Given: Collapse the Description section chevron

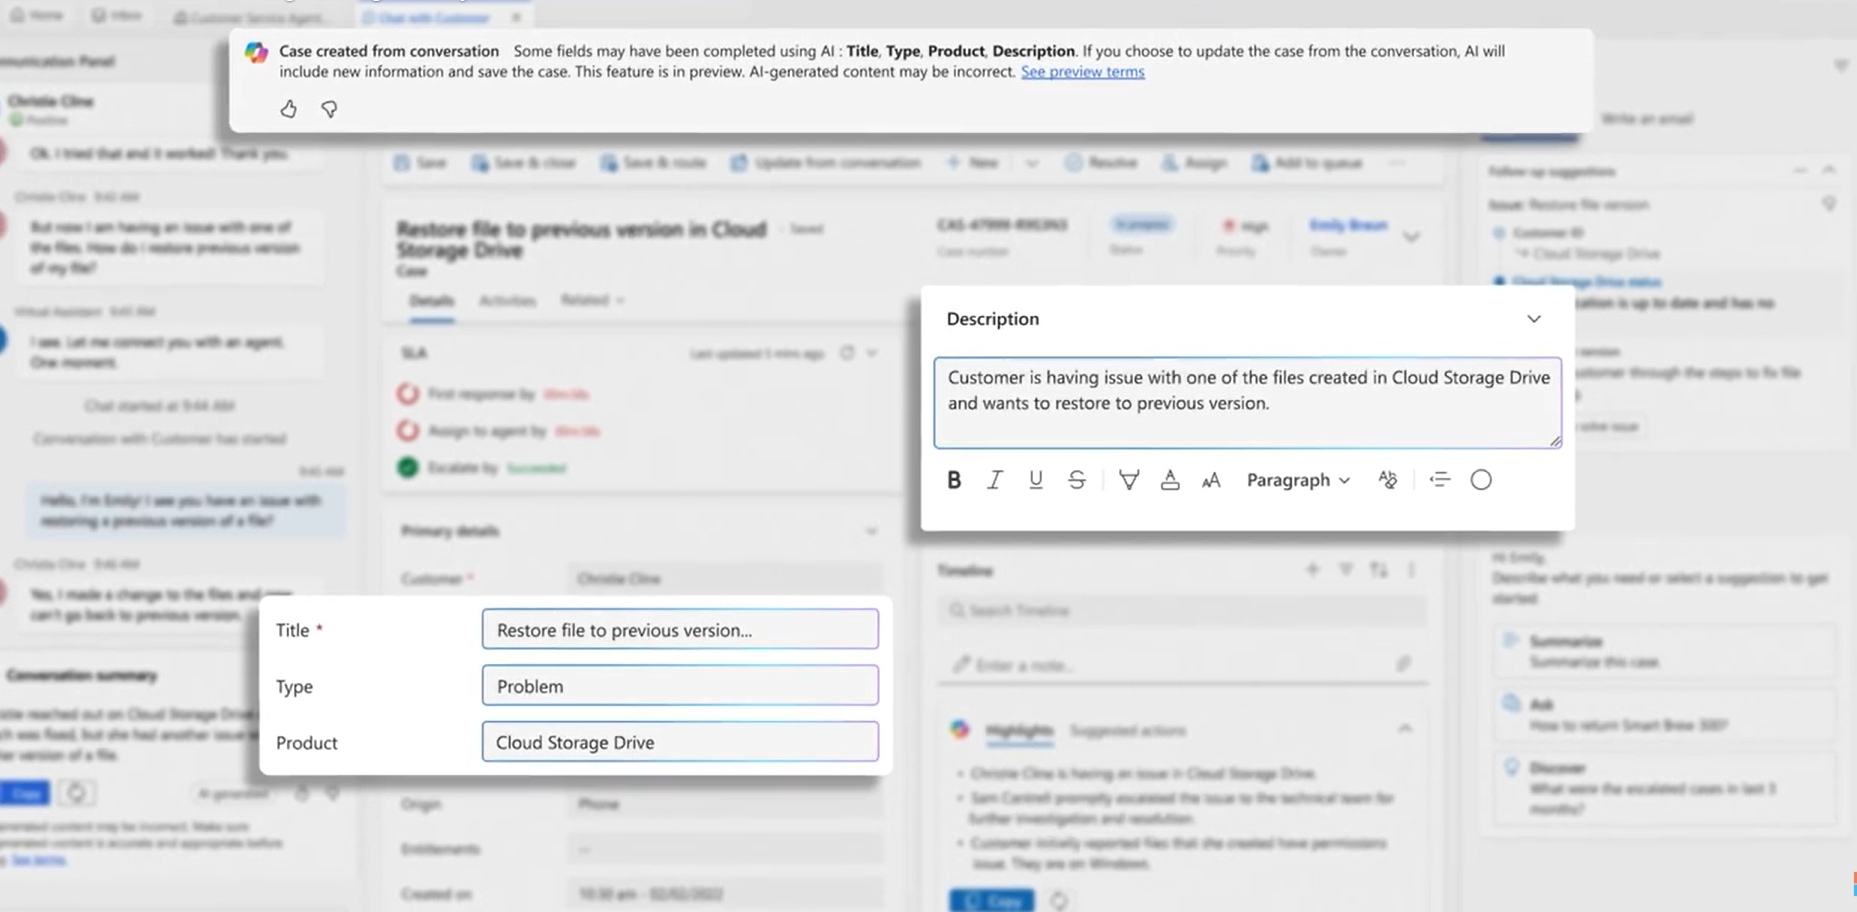Looking at the screenshot, I should point(1533,319).
